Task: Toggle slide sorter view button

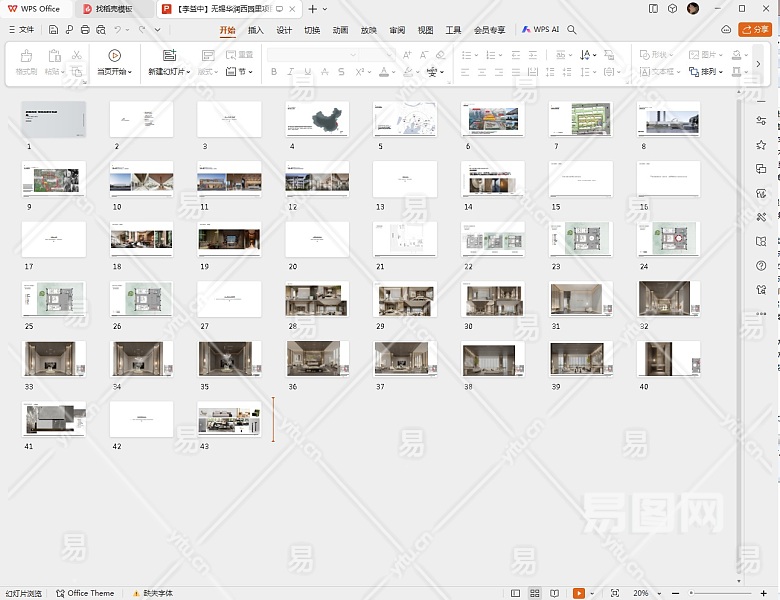Action: [x=535, y=593]
